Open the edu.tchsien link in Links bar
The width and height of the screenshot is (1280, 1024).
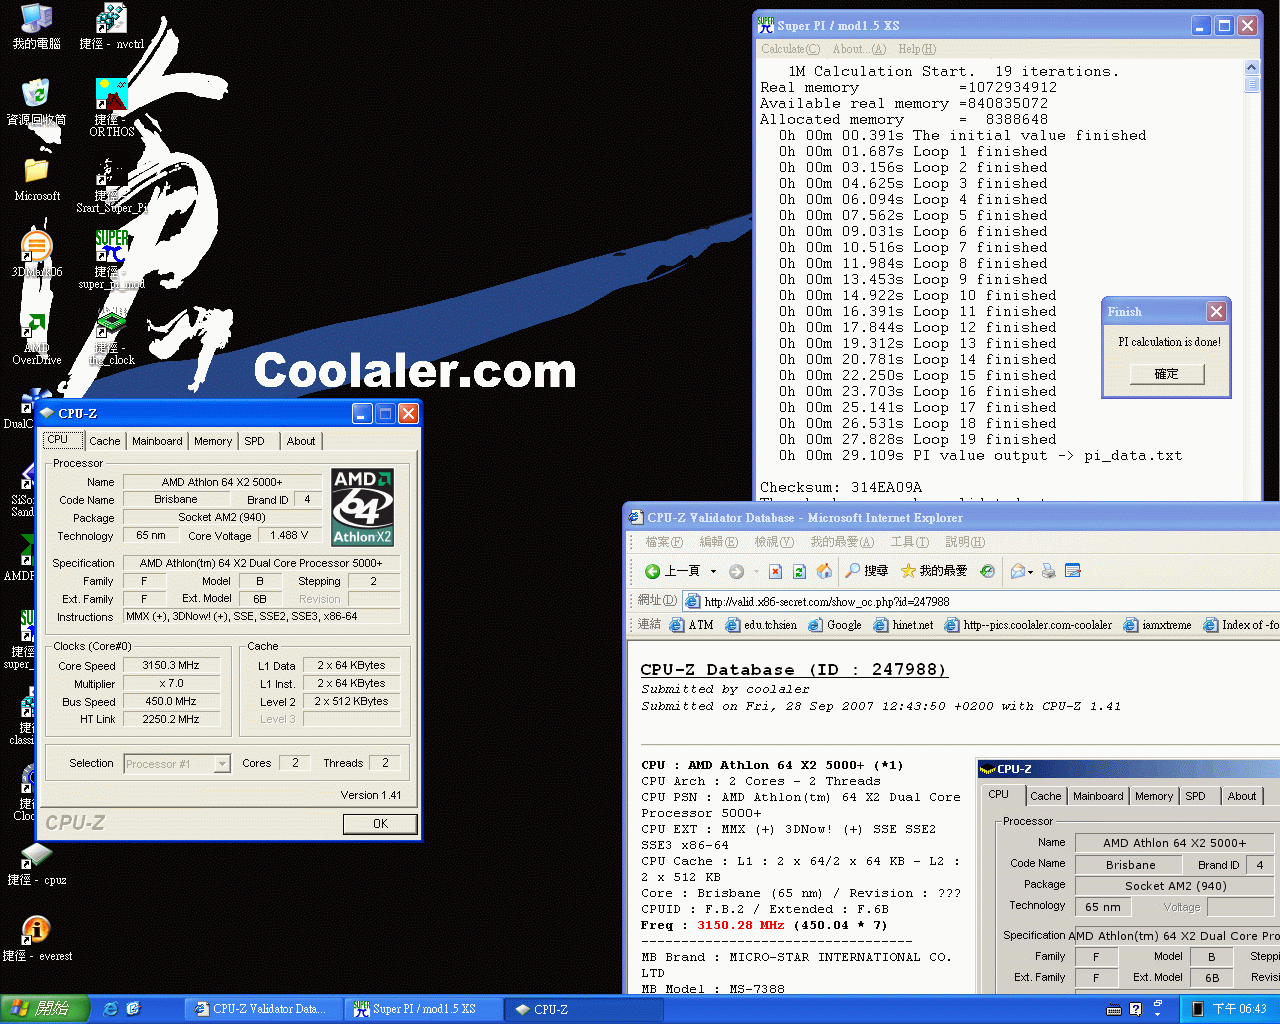pos(761,625)
